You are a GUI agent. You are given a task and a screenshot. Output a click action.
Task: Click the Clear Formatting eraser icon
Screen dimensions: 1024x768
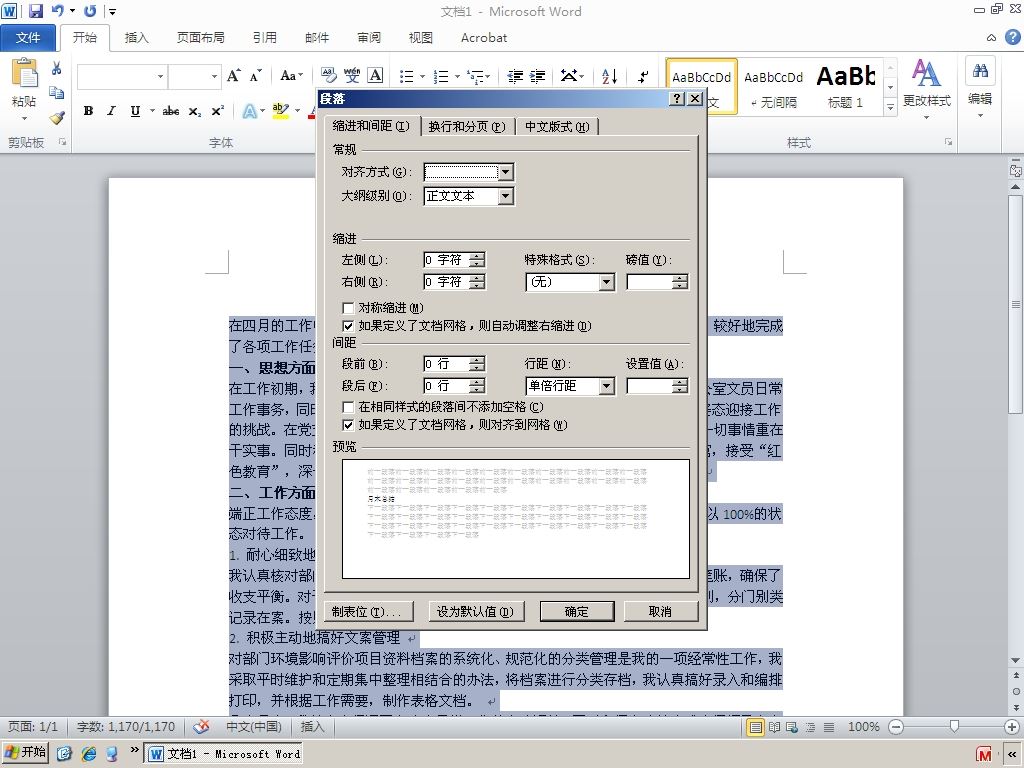328,76
